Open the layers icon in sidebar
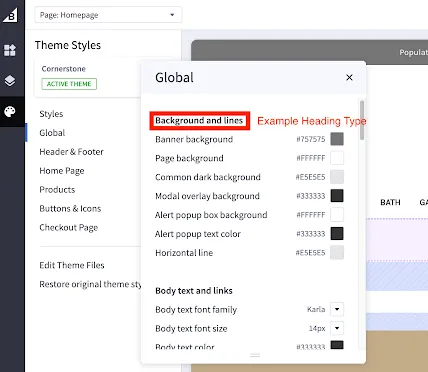428x372 pixels. point(10,81)
